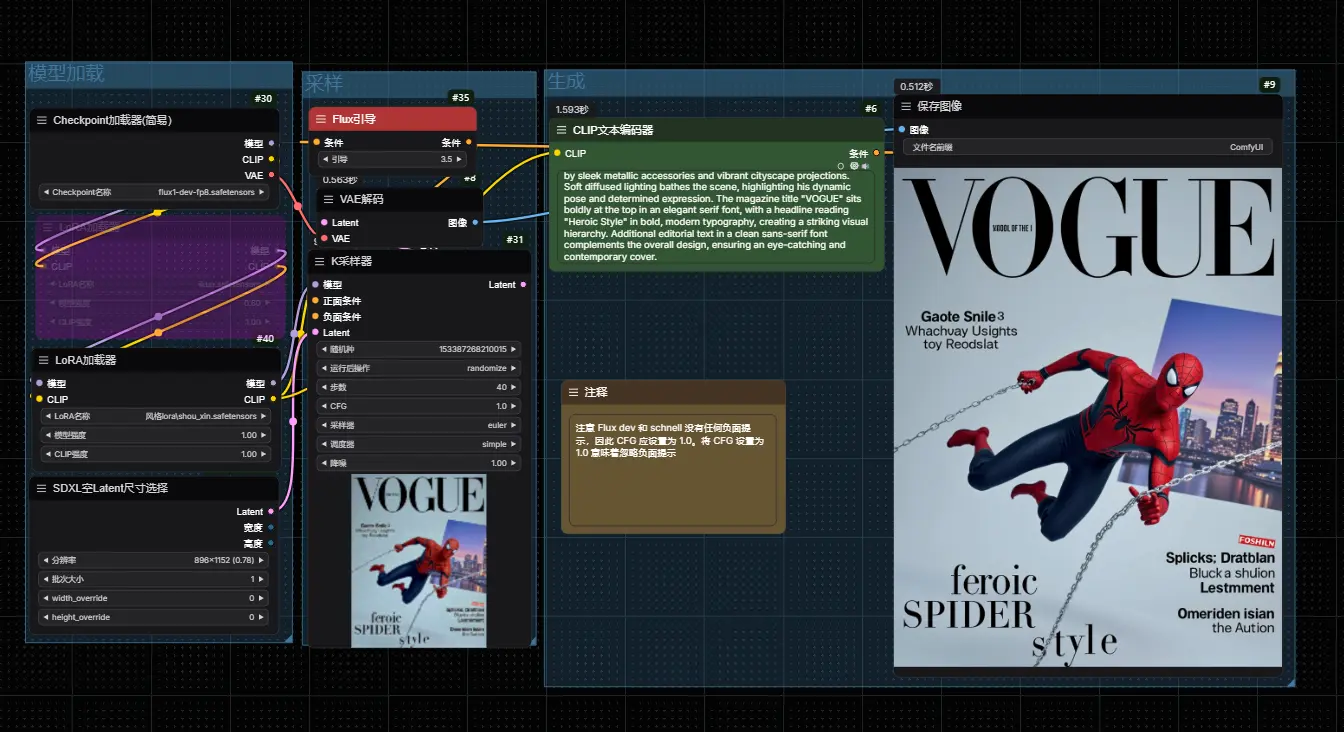Viewport: 1344px width, 732px height.
Task: Open the Checkpoint名称 model selector
Action: (154, 192)
